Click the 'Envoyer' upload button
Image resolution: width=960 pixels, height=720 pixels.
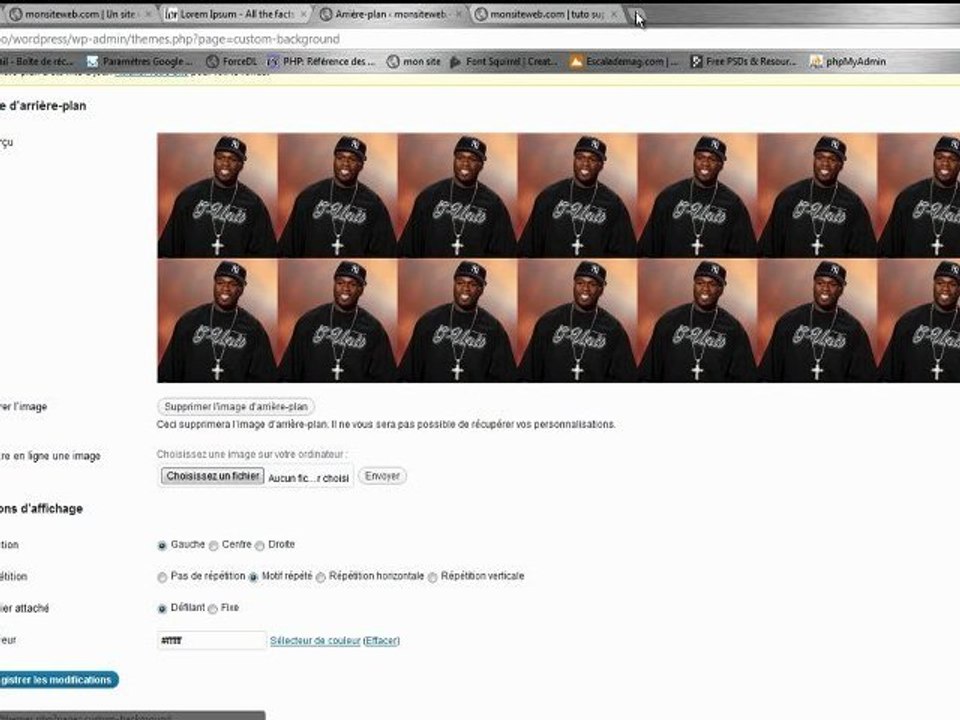(x=382, y=476)
